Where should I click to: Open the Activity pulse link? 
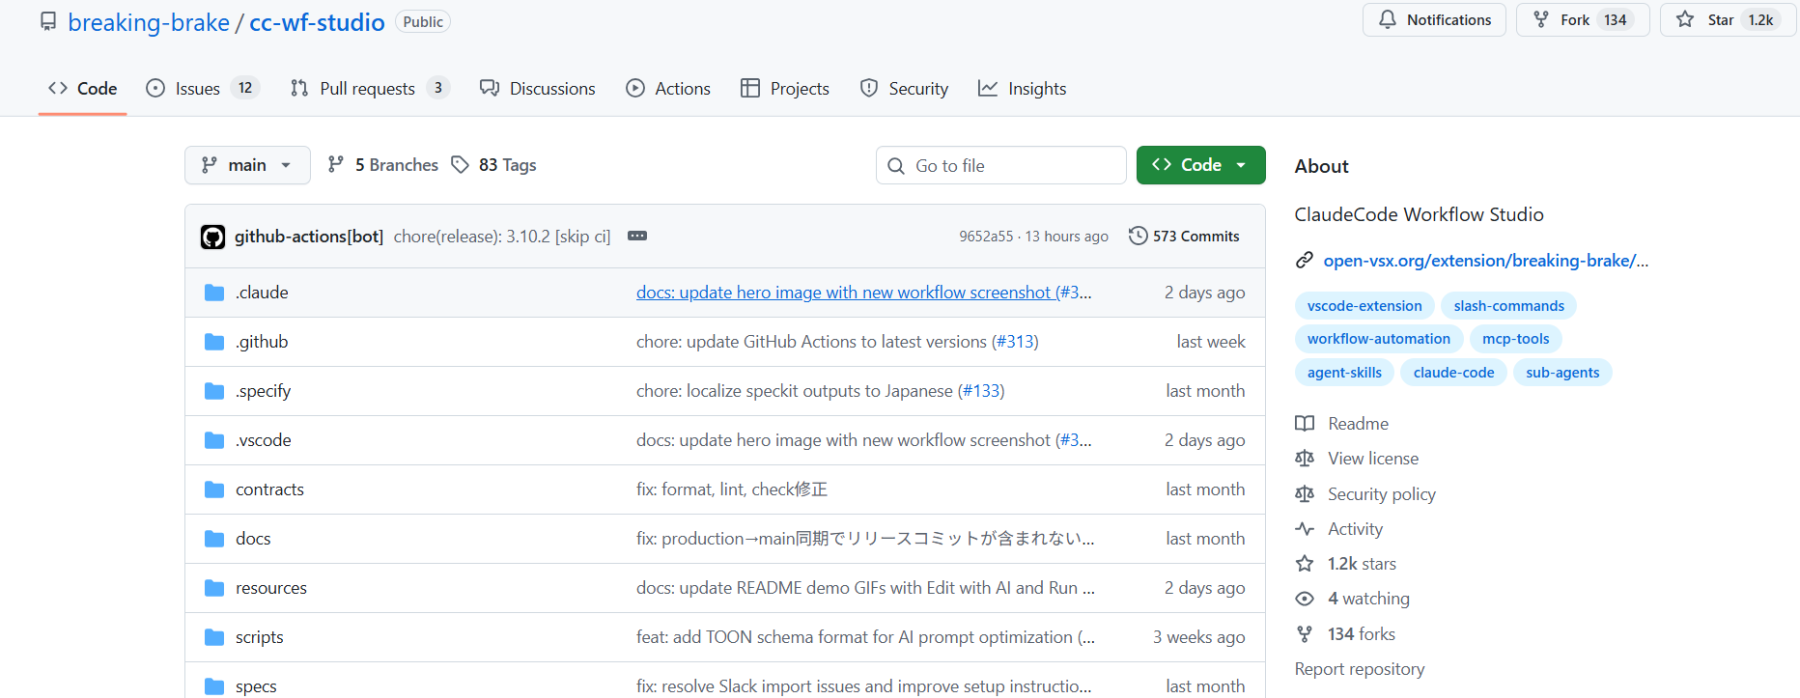tap(1354, 529)
